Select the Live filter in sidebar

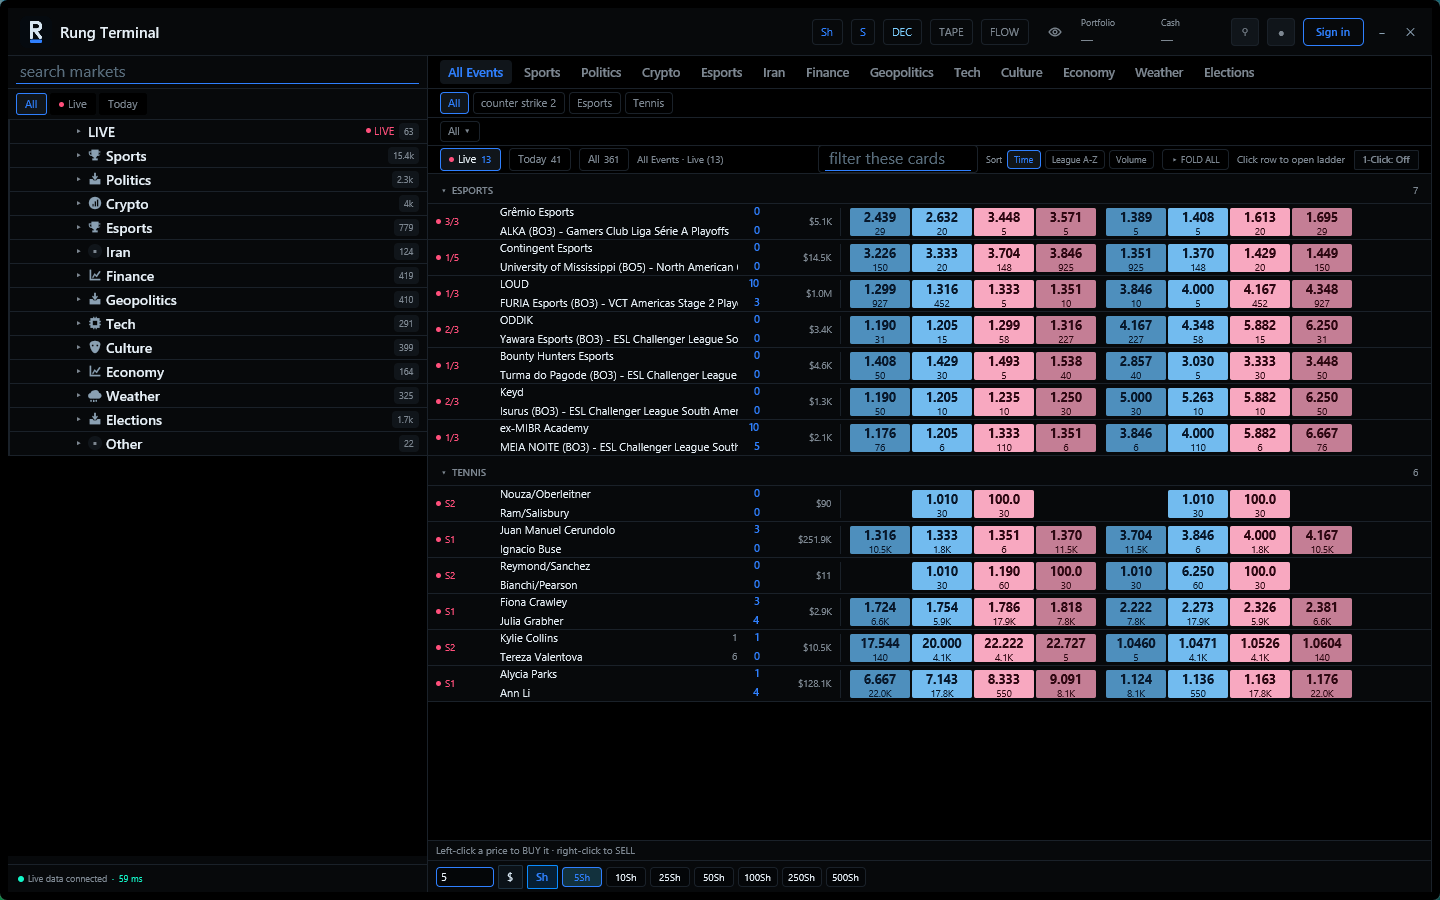coord(73,104)
